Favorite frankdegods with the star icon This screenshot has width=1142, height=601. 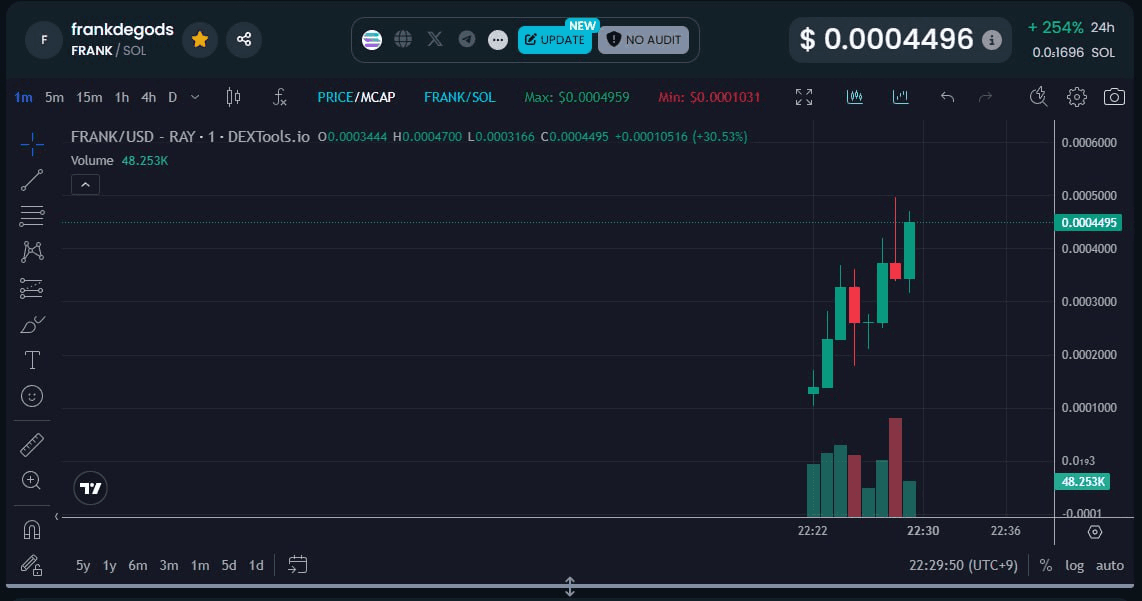(x=200, y=39)
